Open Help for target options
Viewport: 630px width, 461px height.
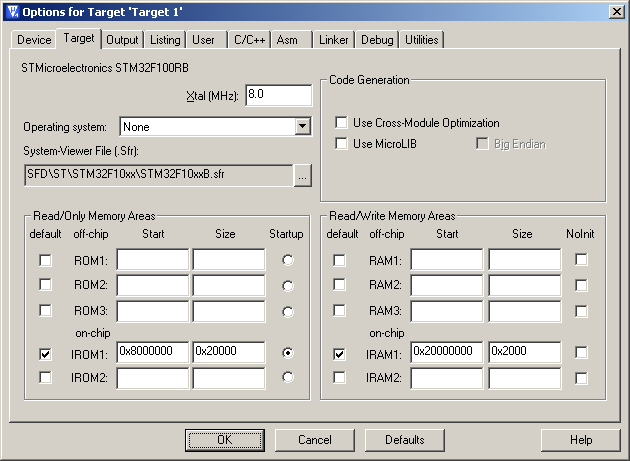click(581, 440)
